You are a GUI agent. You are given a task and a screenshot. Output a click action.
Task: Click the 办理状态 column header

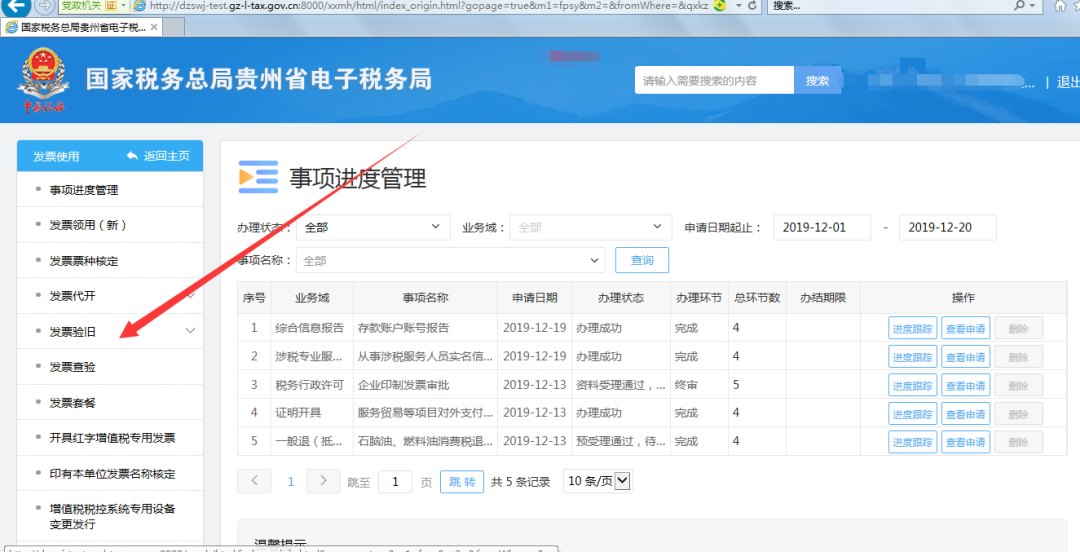tap(621, 298)
